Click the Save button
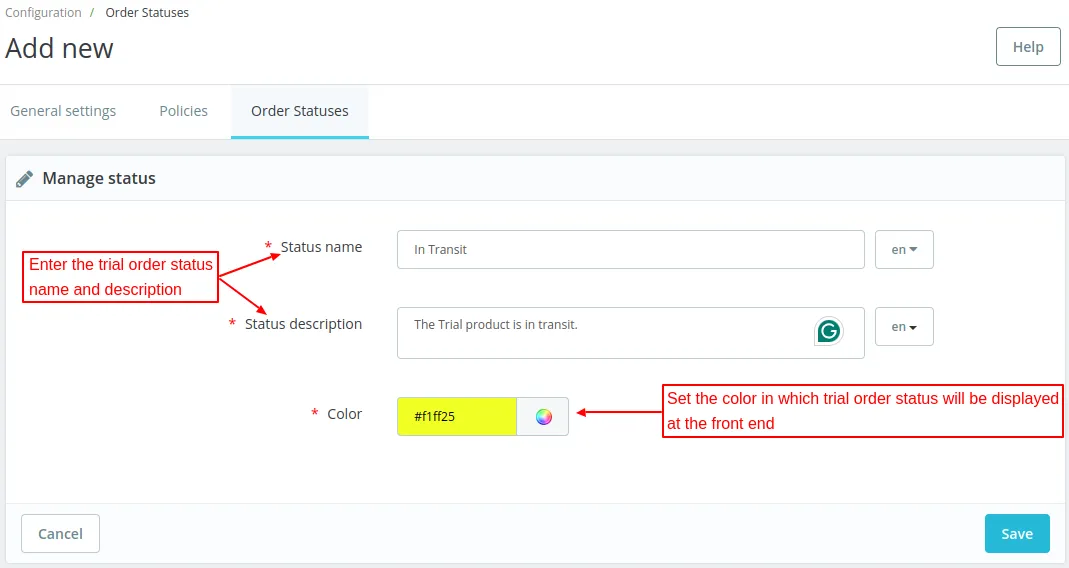Screen dimensions: 1069x568 [1016, 534]
